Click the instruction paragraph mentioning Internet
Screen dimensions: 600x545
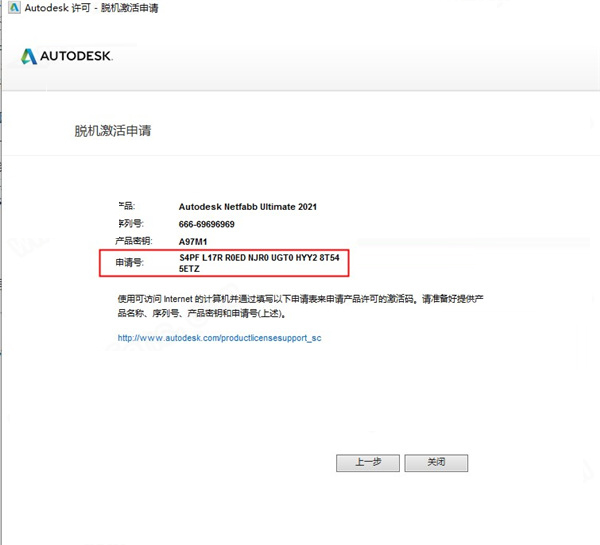pyautogui.click(x=300, y=306)
